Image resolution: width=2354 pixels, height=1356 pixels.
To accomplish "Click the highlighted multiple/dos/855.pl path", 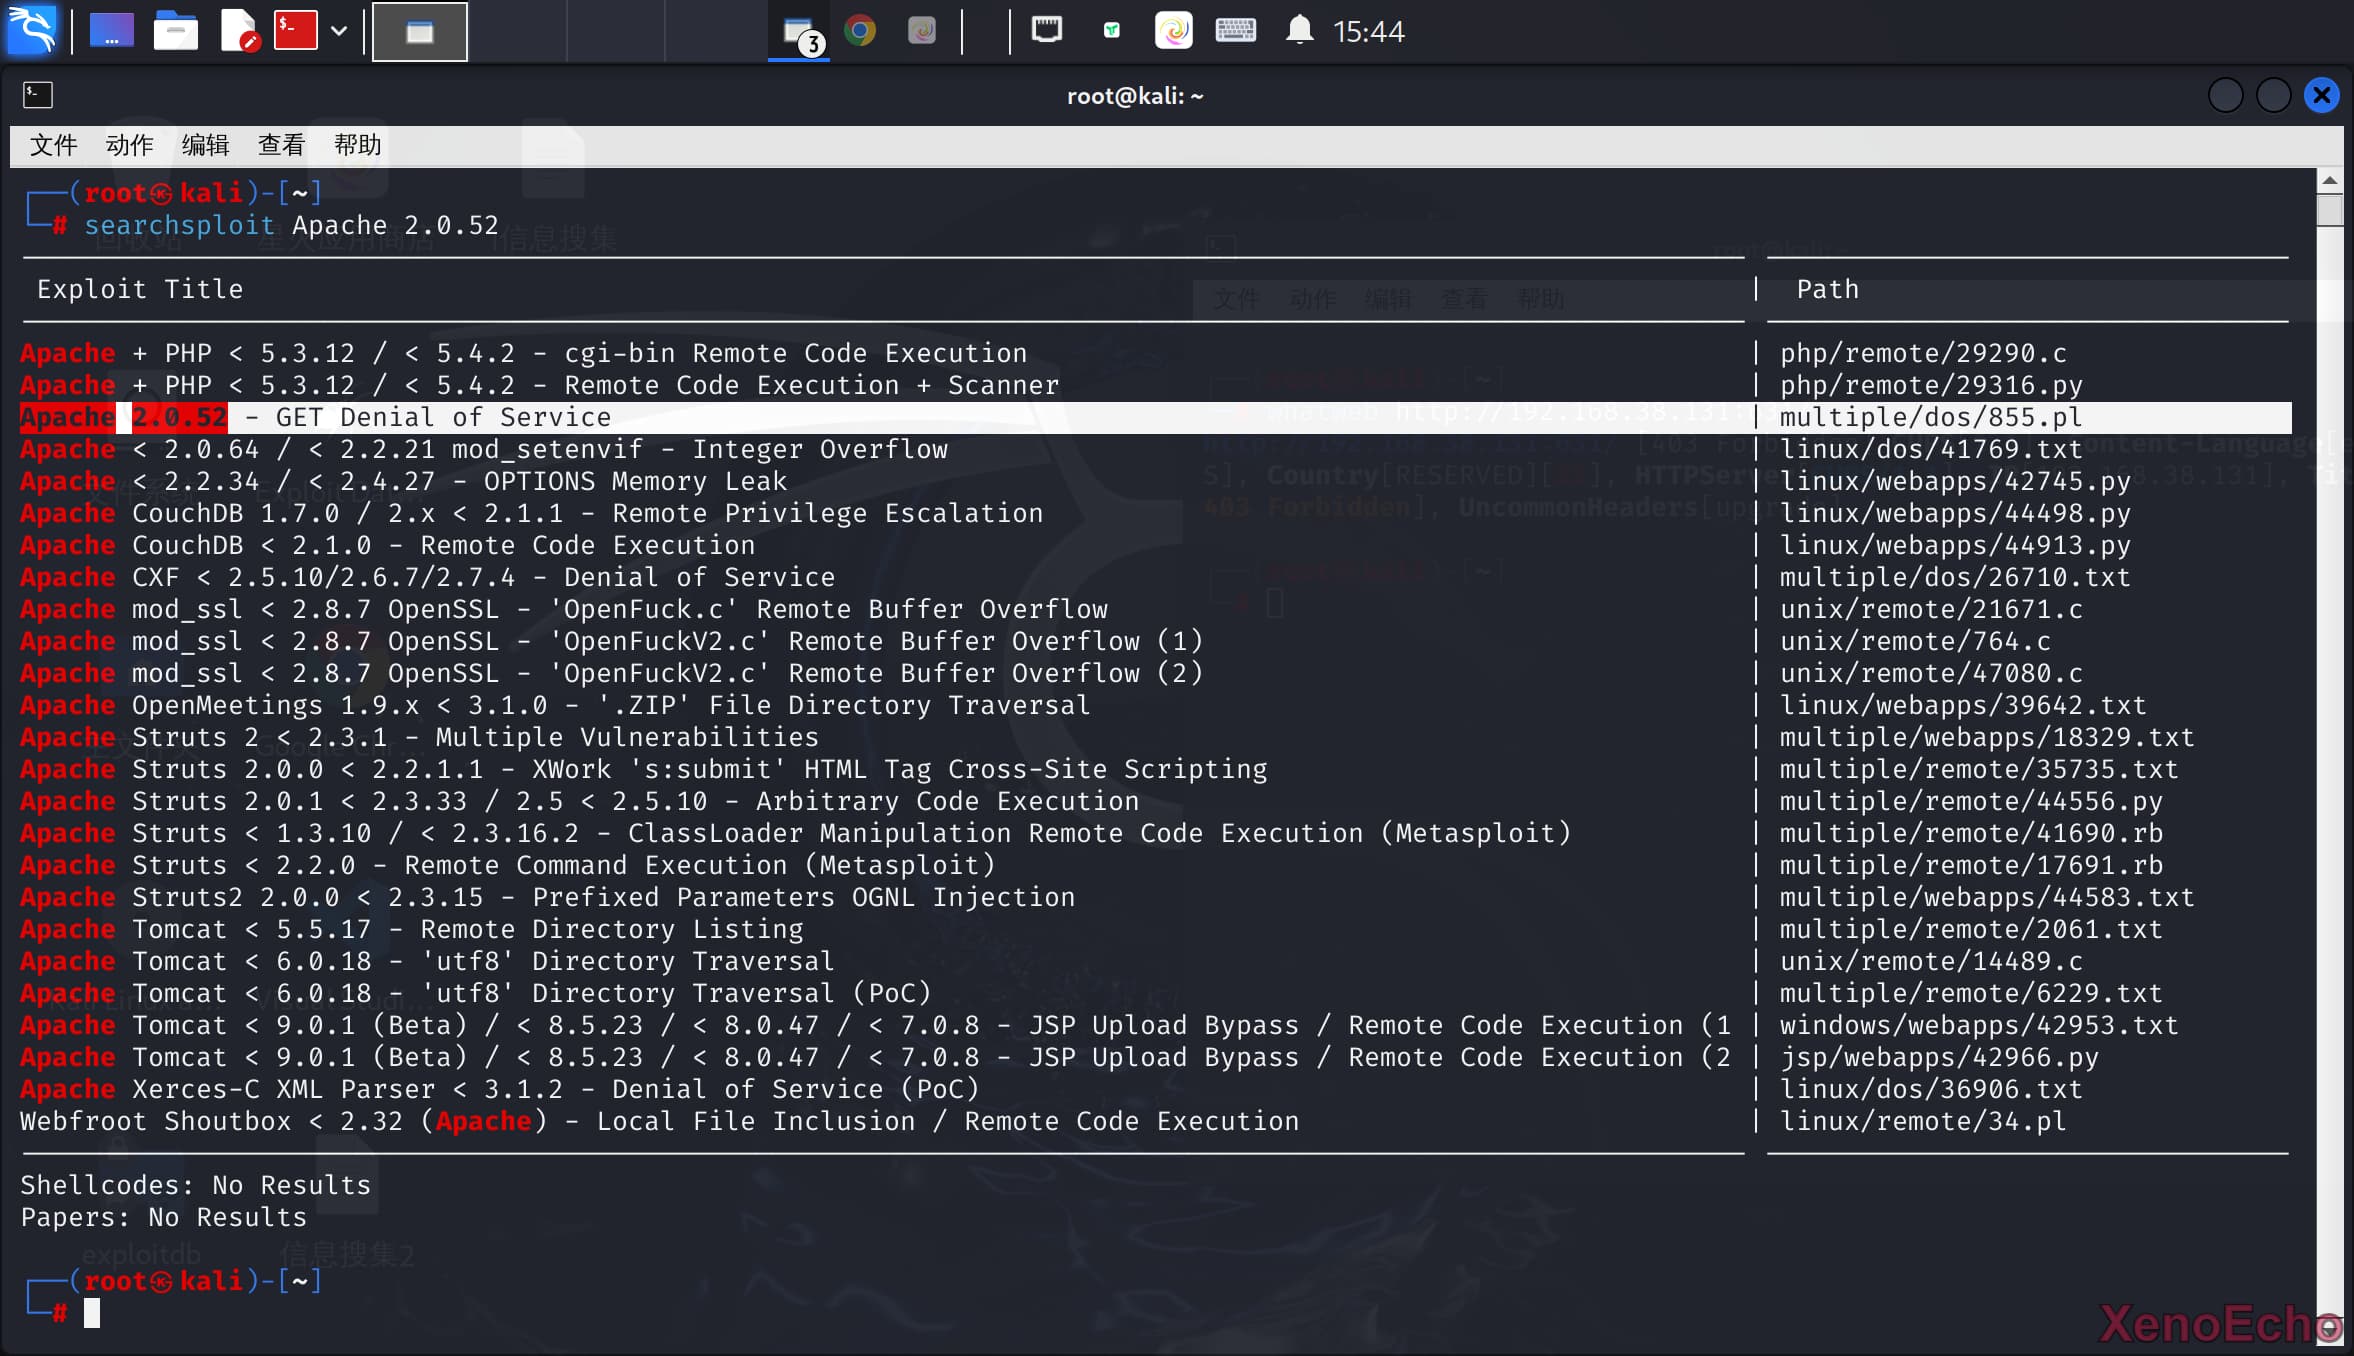I will (1929, 417).
